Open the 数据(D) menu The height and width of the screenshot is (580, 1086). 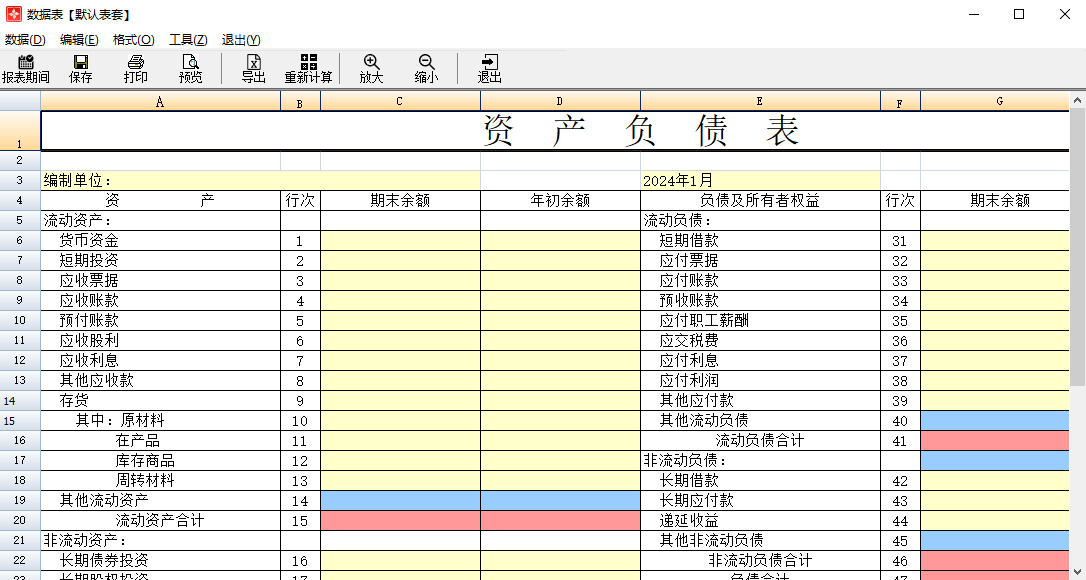[x=21, y=39]
